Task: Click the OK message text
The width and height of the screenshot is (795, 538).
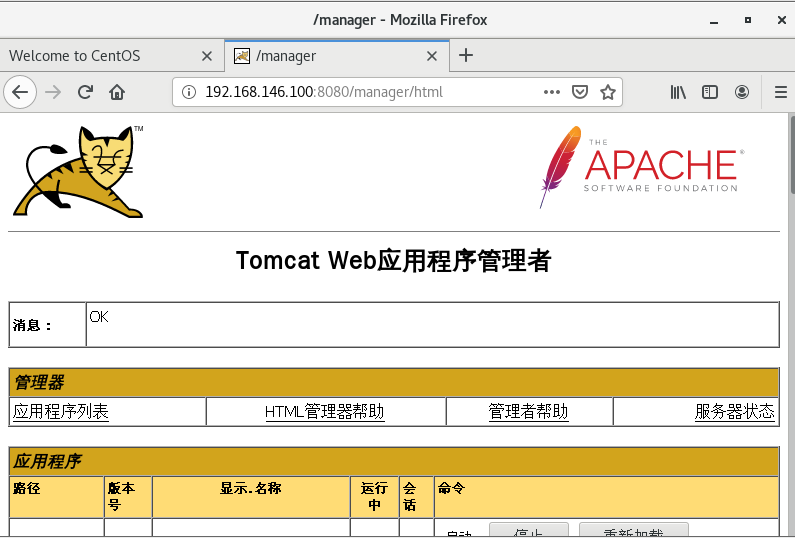Action: point(99,317)
